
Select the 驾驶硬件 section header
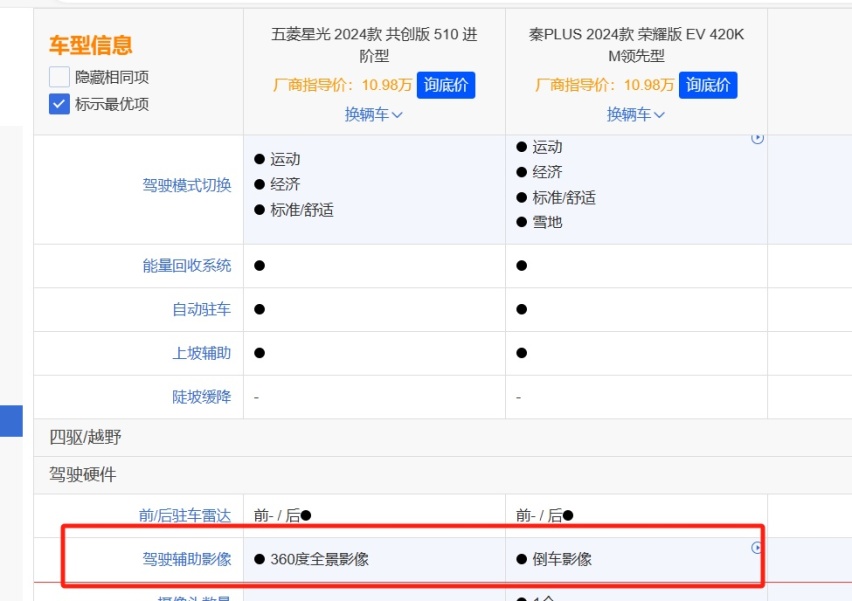(x=83, y=474)
